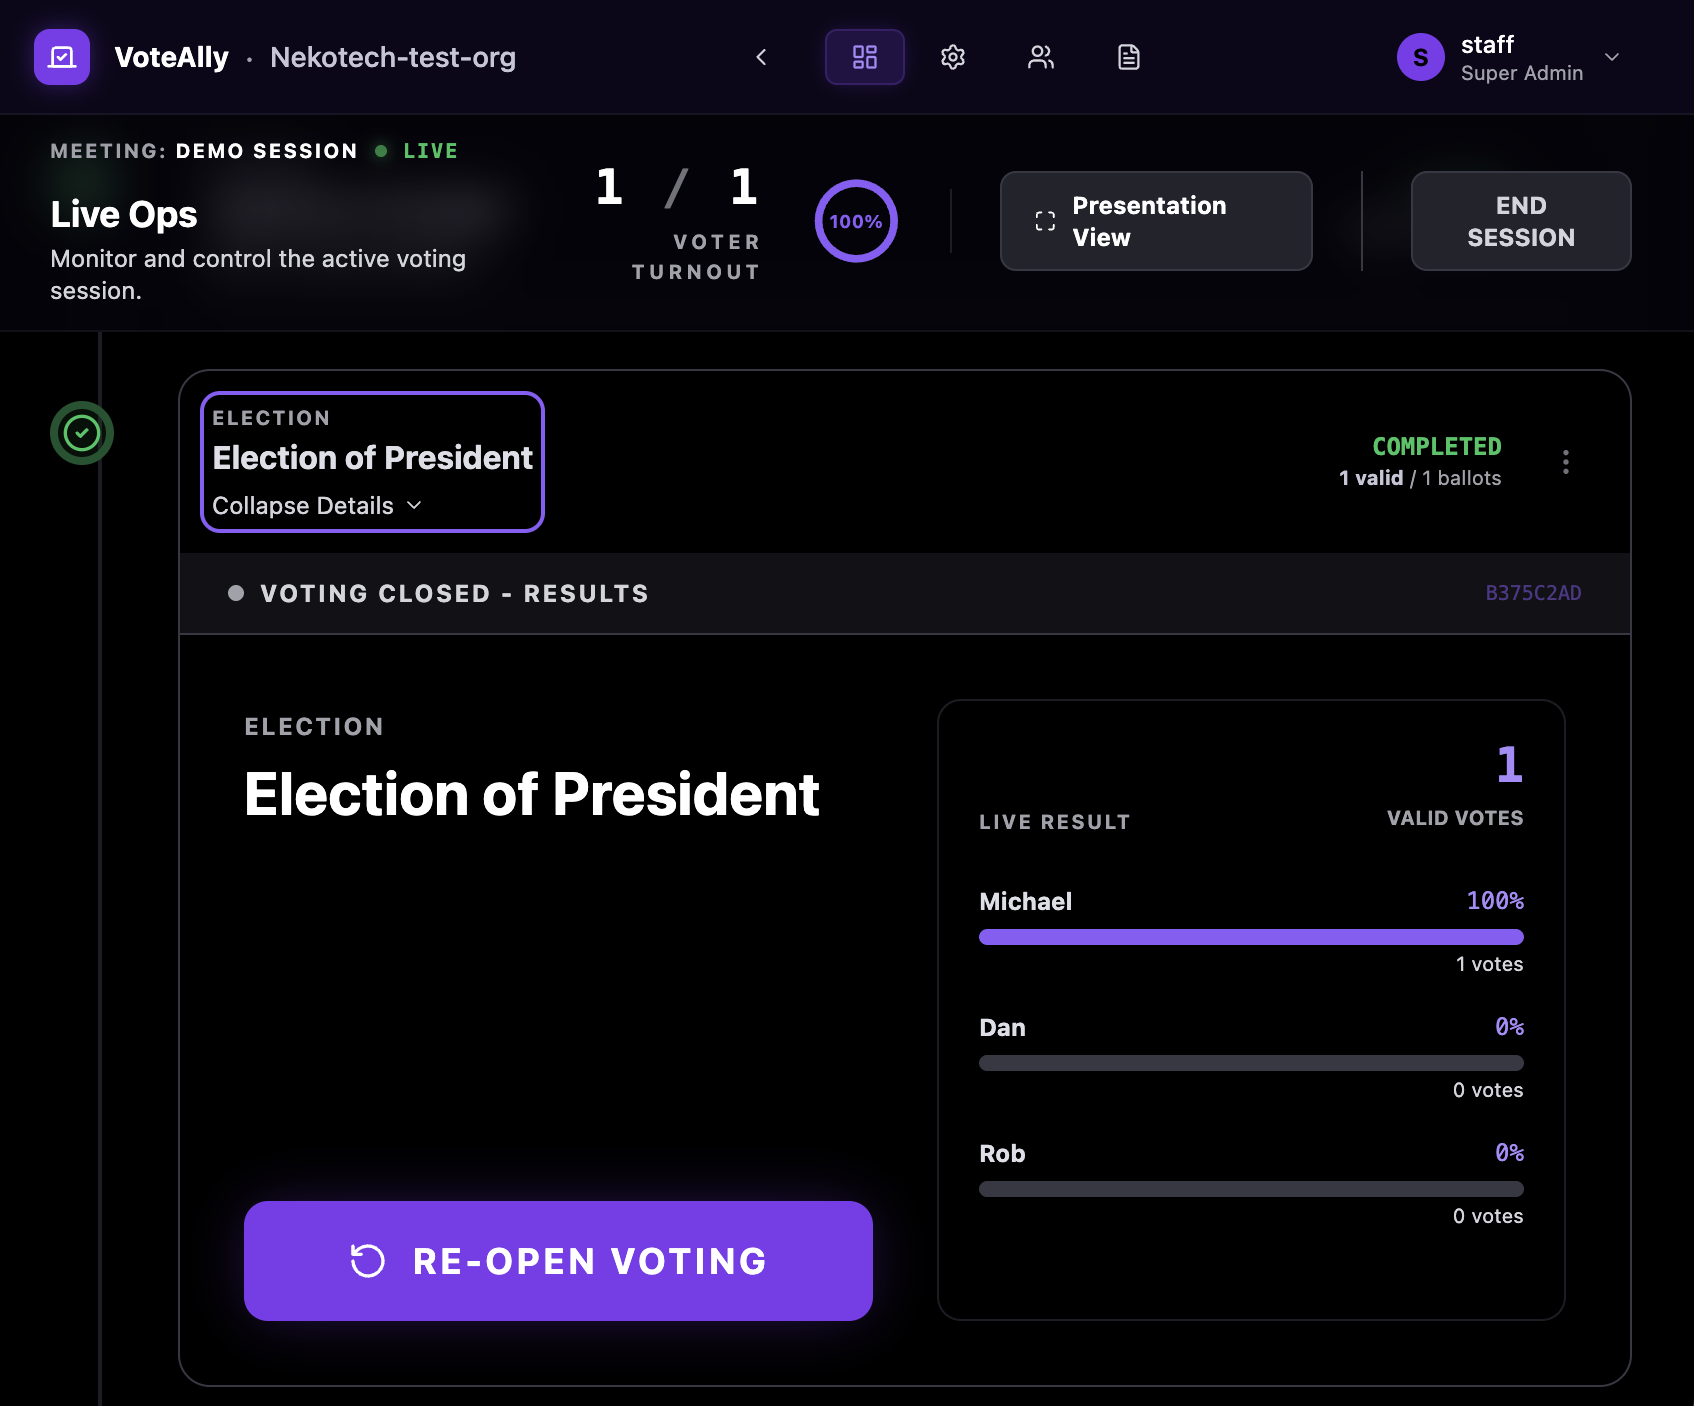
Task: Click the green completed check badge on timeline
Action: (x=82, y=433)
